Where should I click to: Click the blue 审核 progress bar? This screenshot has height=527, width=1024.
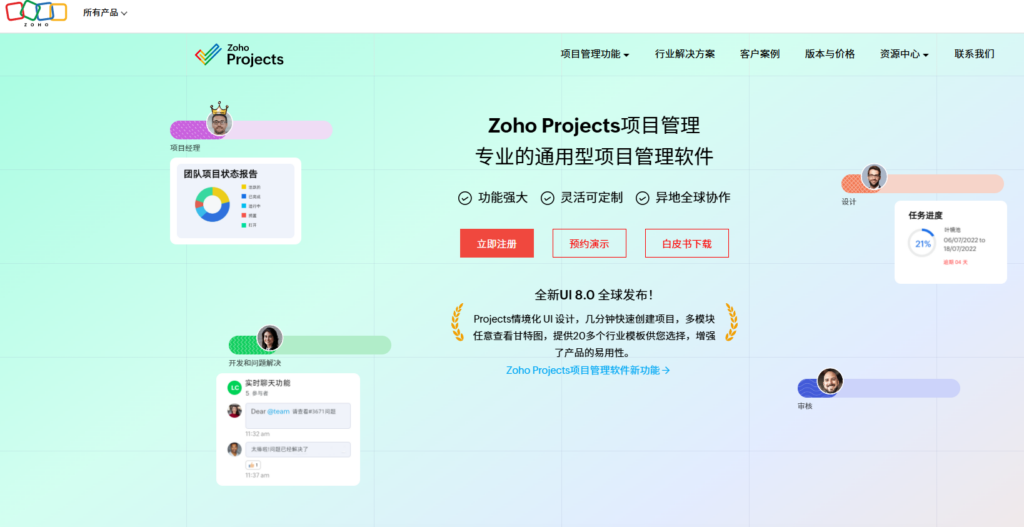[878, 388]
